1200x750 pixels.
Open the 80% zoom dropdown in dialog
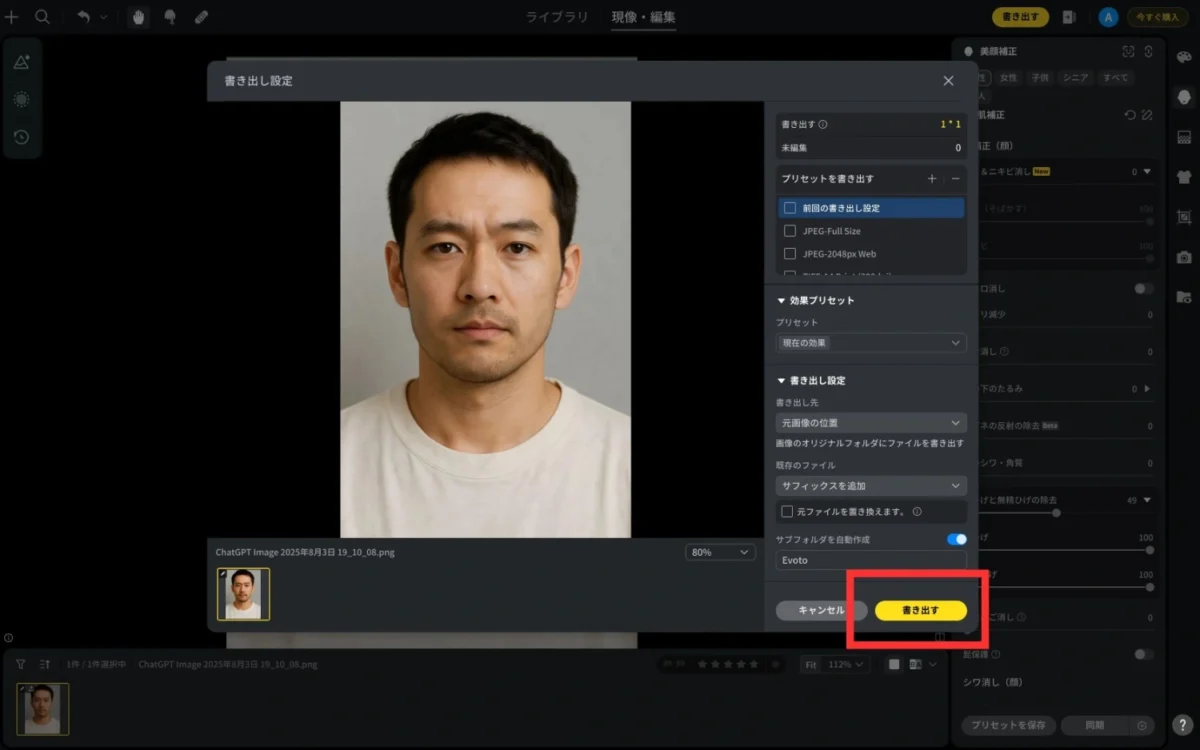(720, 552)
